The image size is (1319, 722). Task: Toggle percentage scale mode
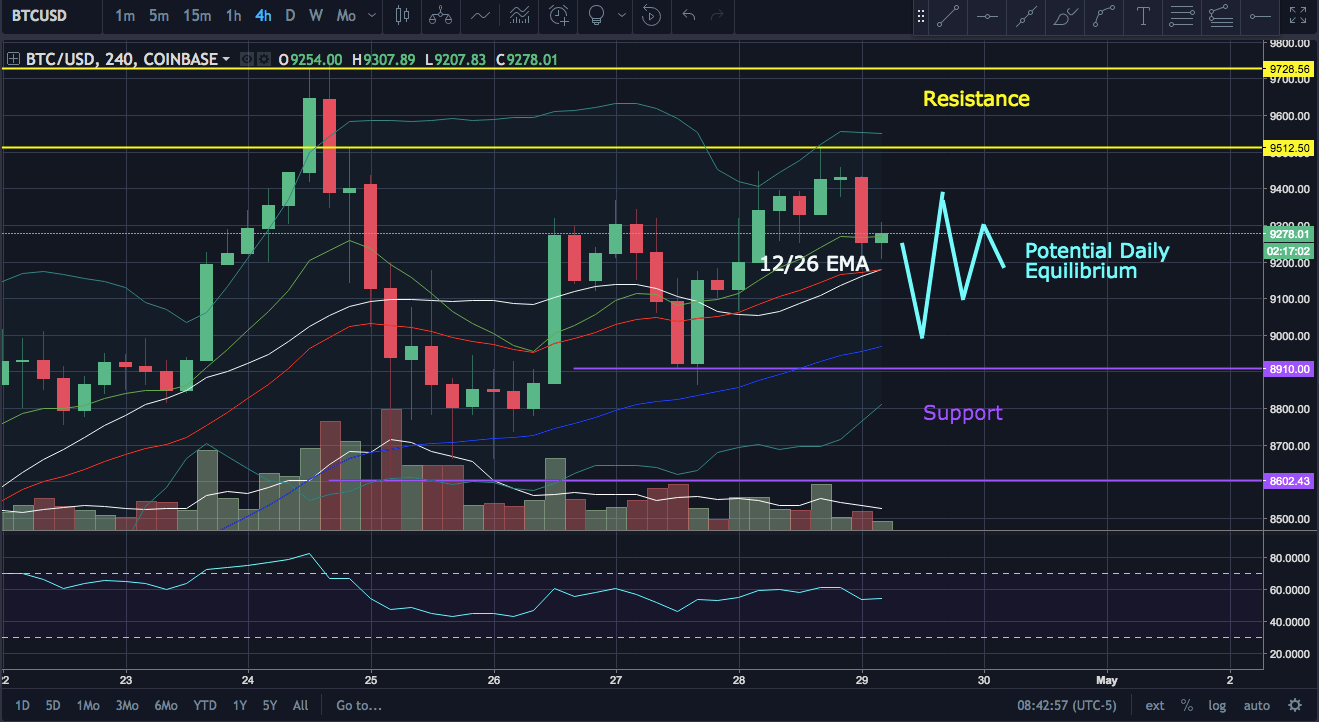[x=1187, y=705]
